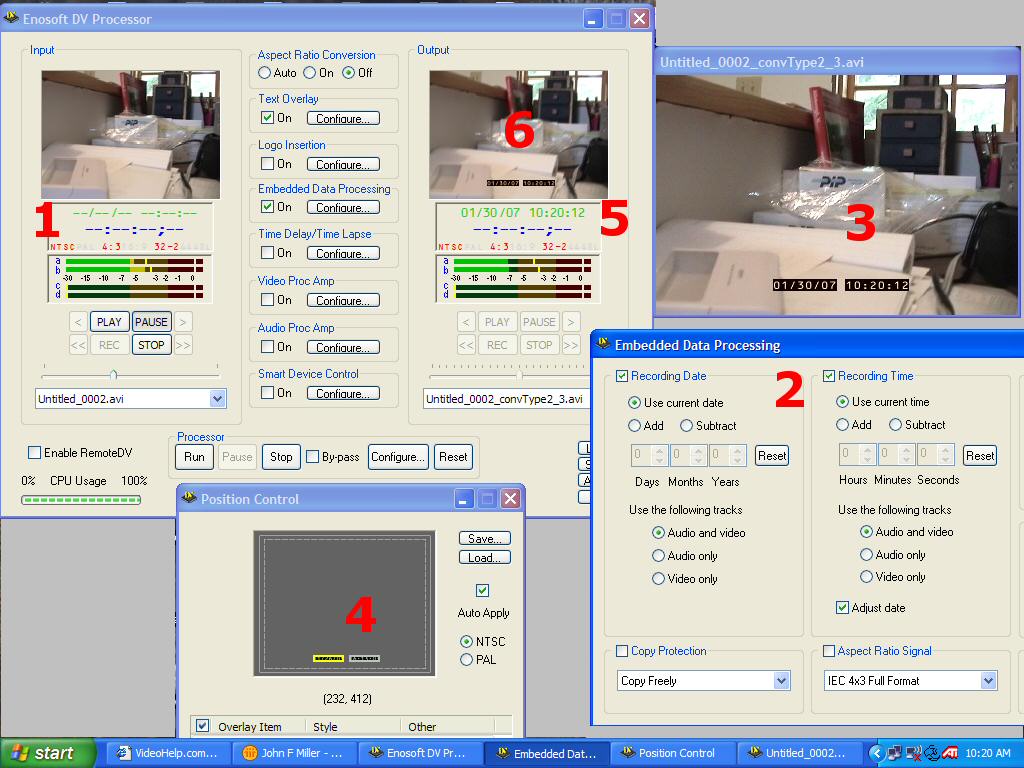Click output file name field

pos(506,398)
